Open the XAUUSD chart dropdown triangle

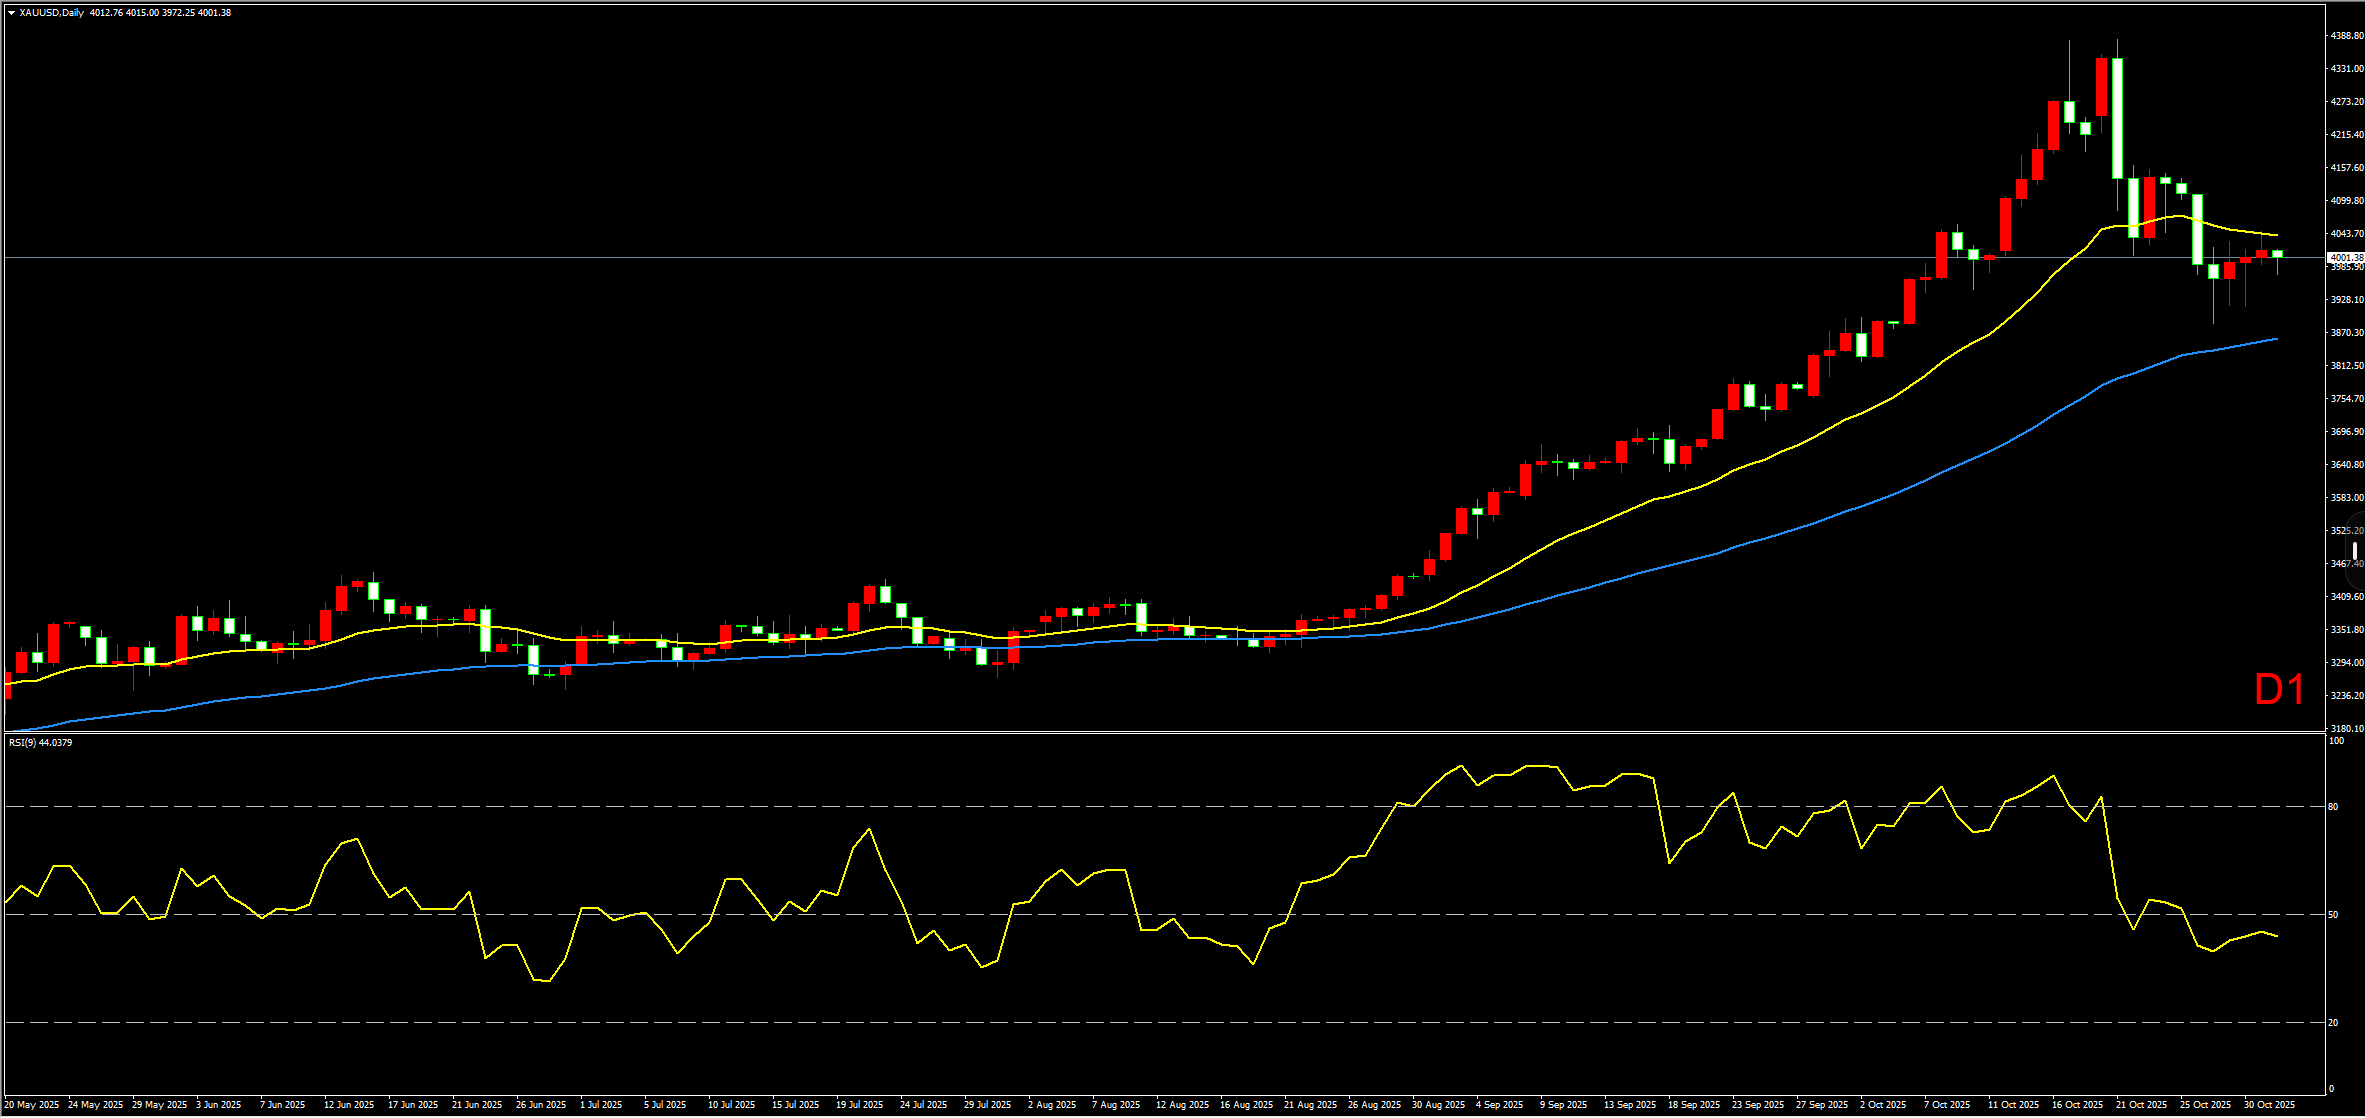[11, 13]
